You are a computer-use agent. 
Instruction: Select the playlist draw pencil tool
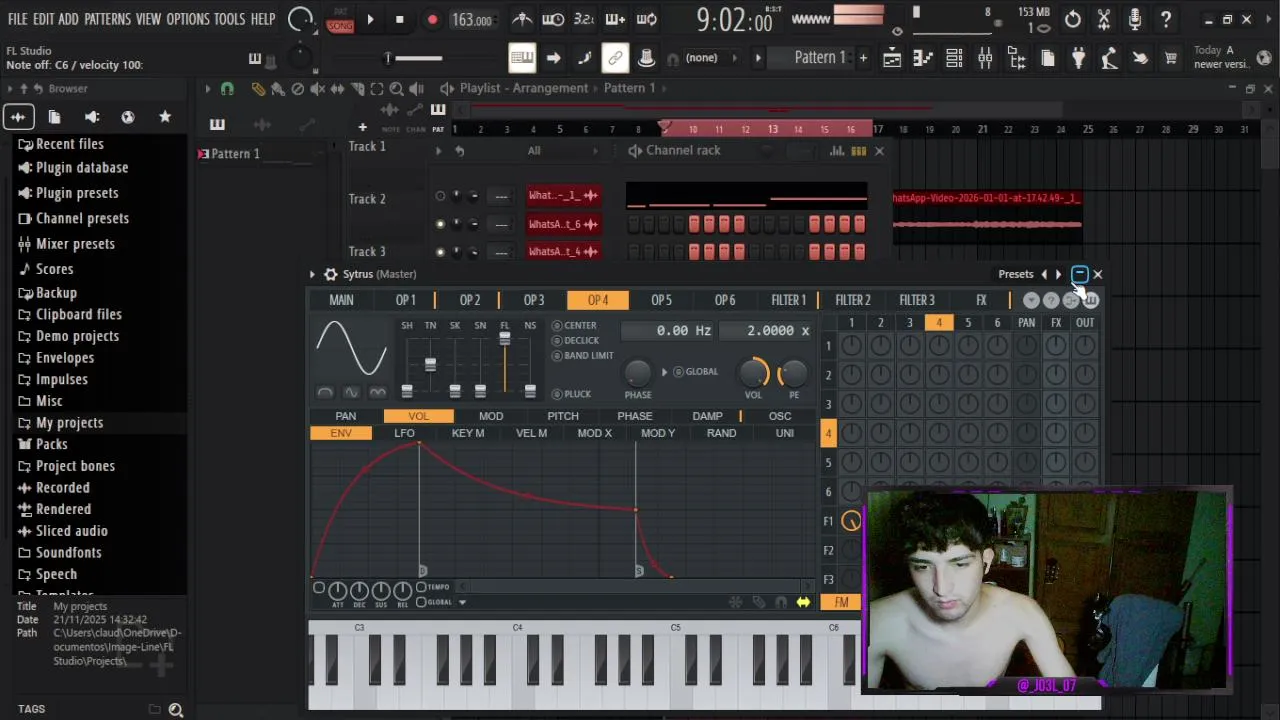tap(258, 89)
